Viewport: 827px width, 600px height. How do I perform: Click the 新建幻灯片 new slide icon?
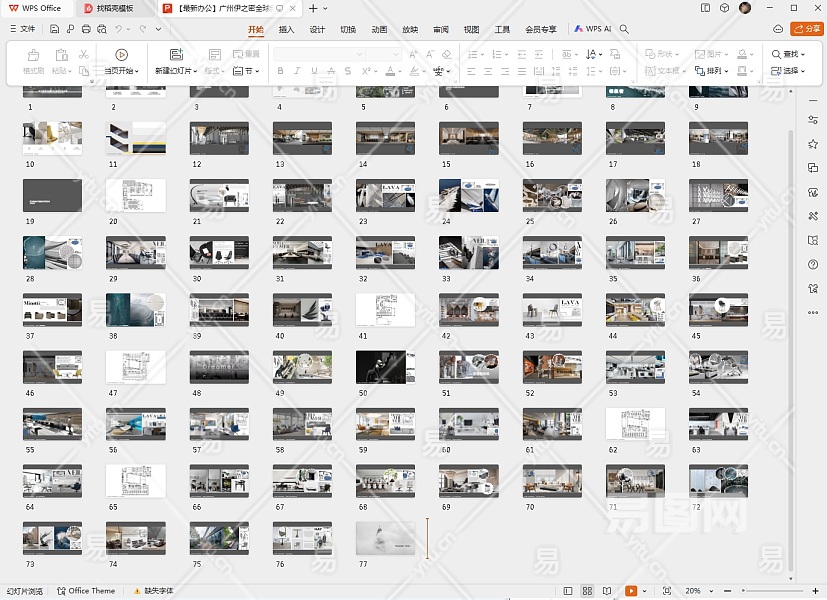pos(176,54)
